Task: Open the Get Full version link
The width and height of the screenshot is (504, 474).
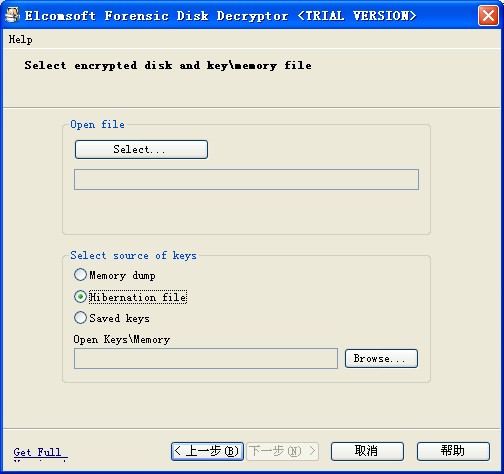Action: (40, 453)
